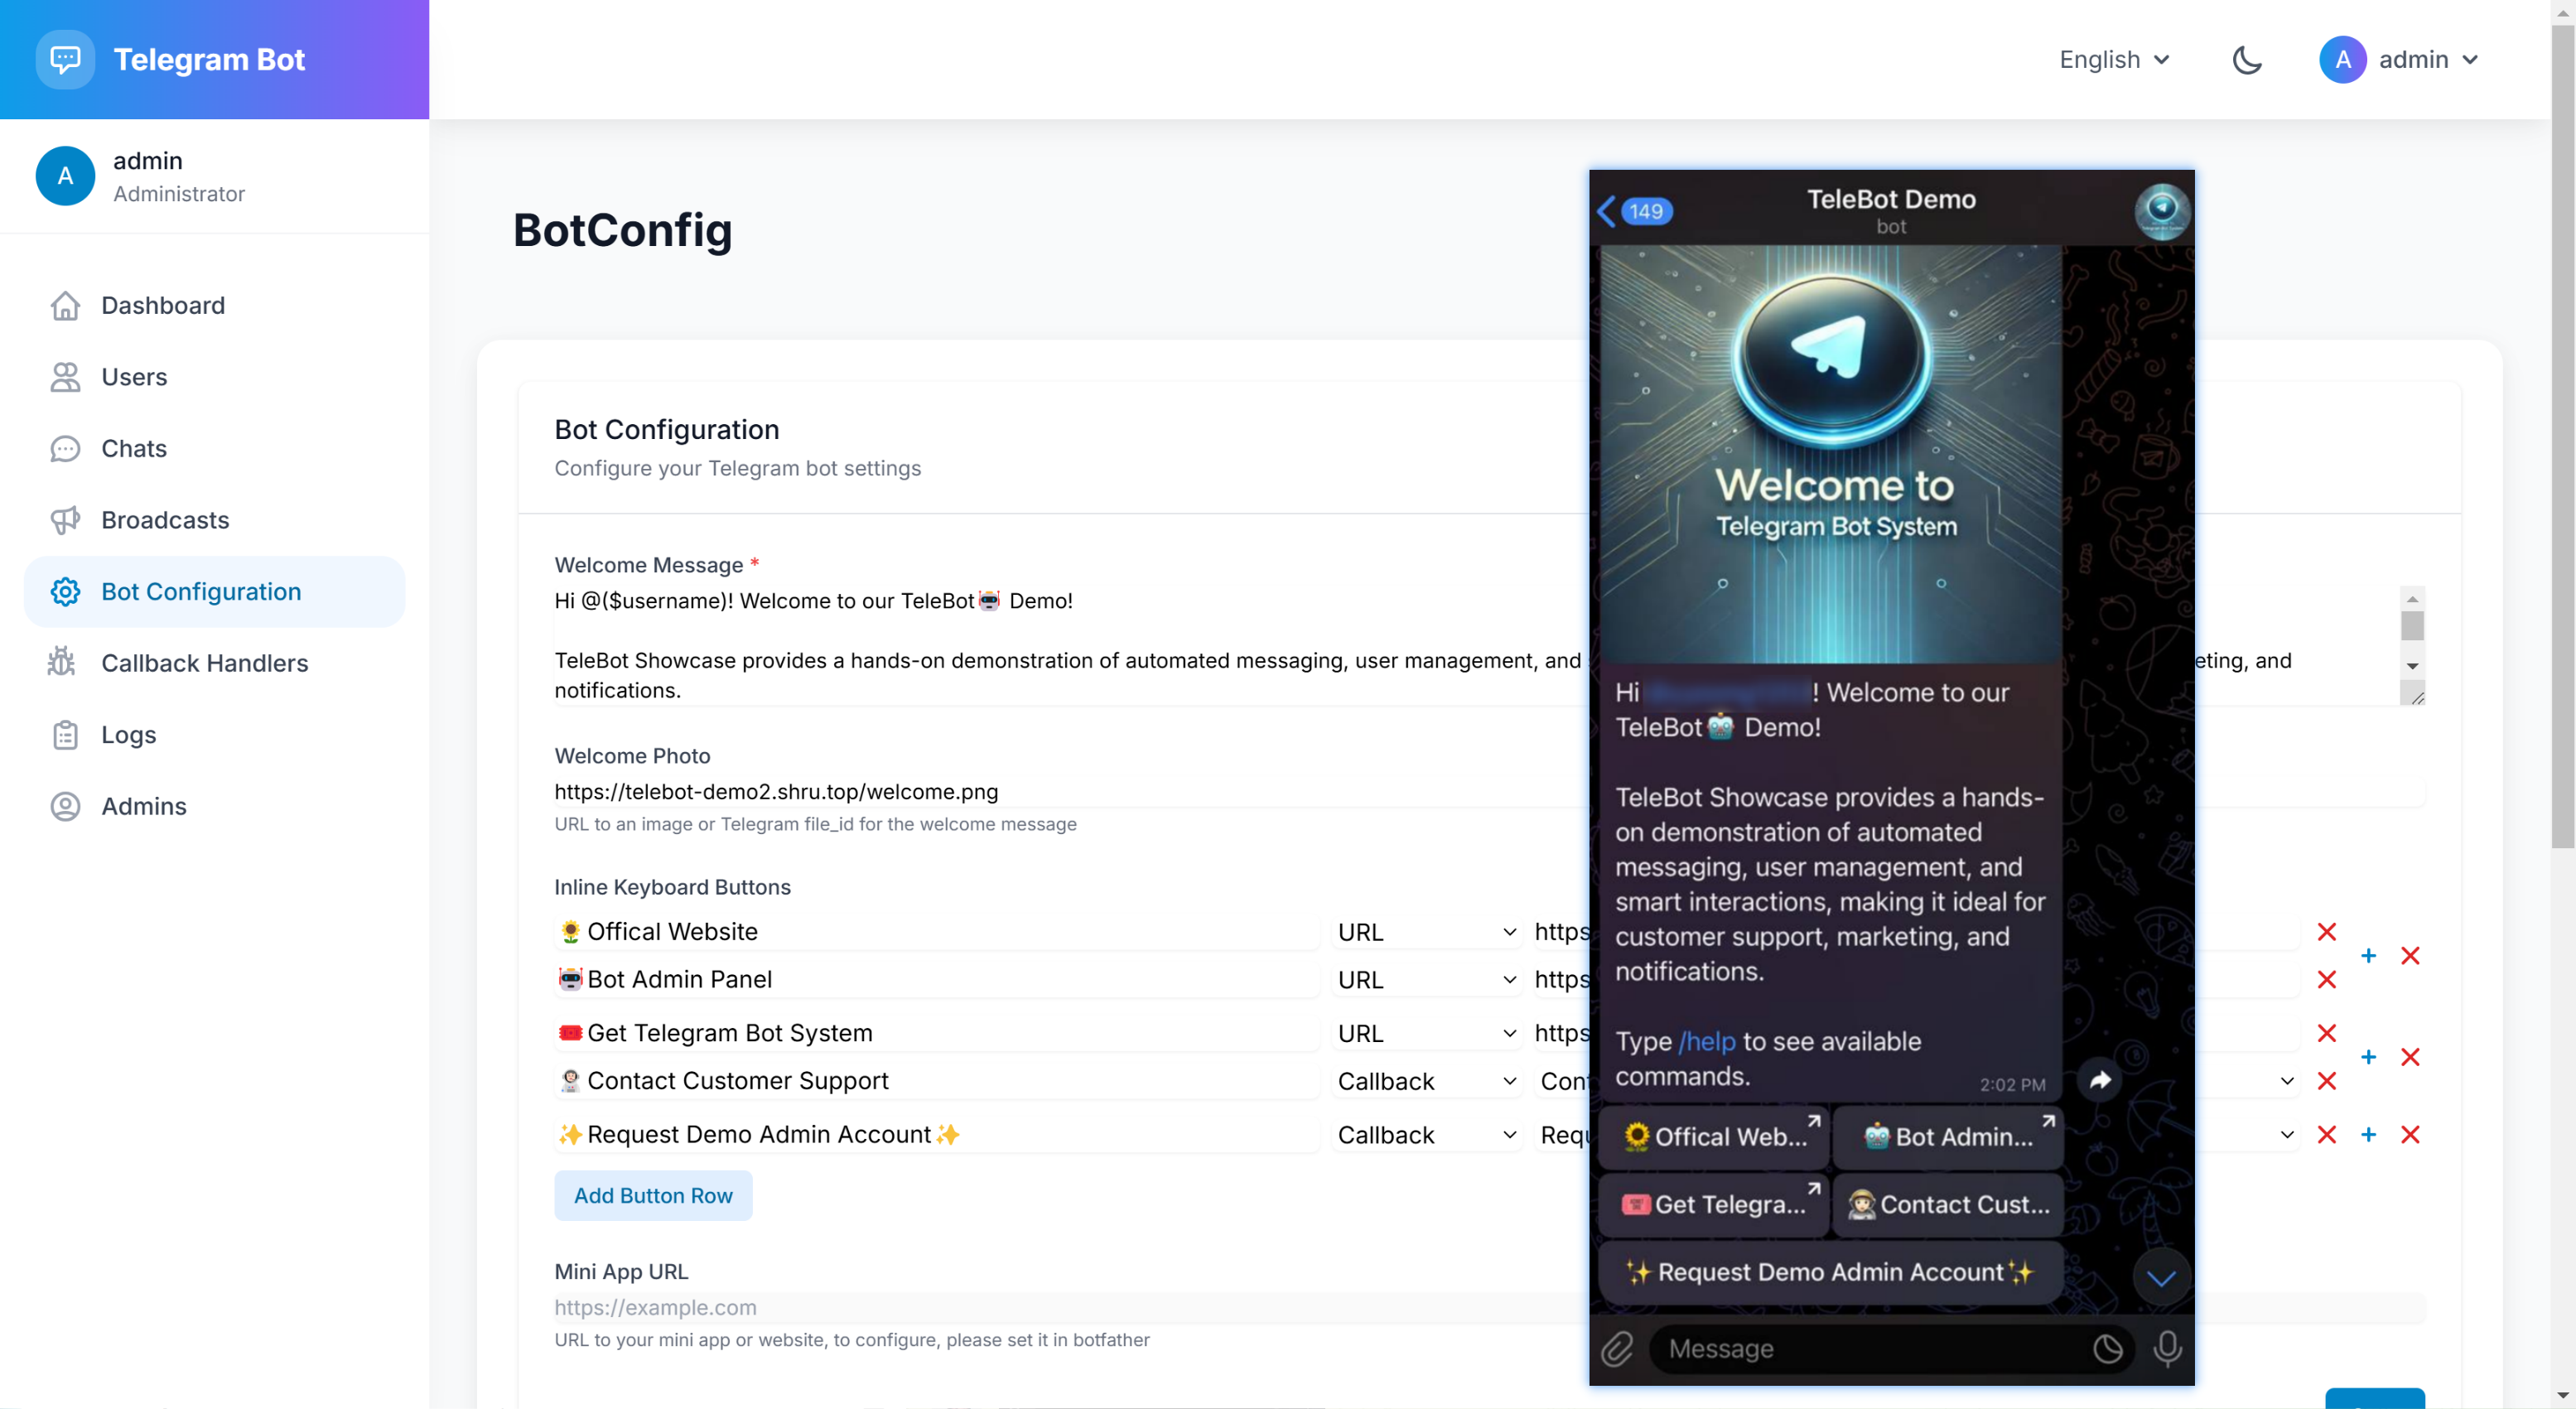Viewport: 2576px width, 1409px height.
Task: Open type dropdown for Get Telegram Bot System
Action: coord(1426,1032)
